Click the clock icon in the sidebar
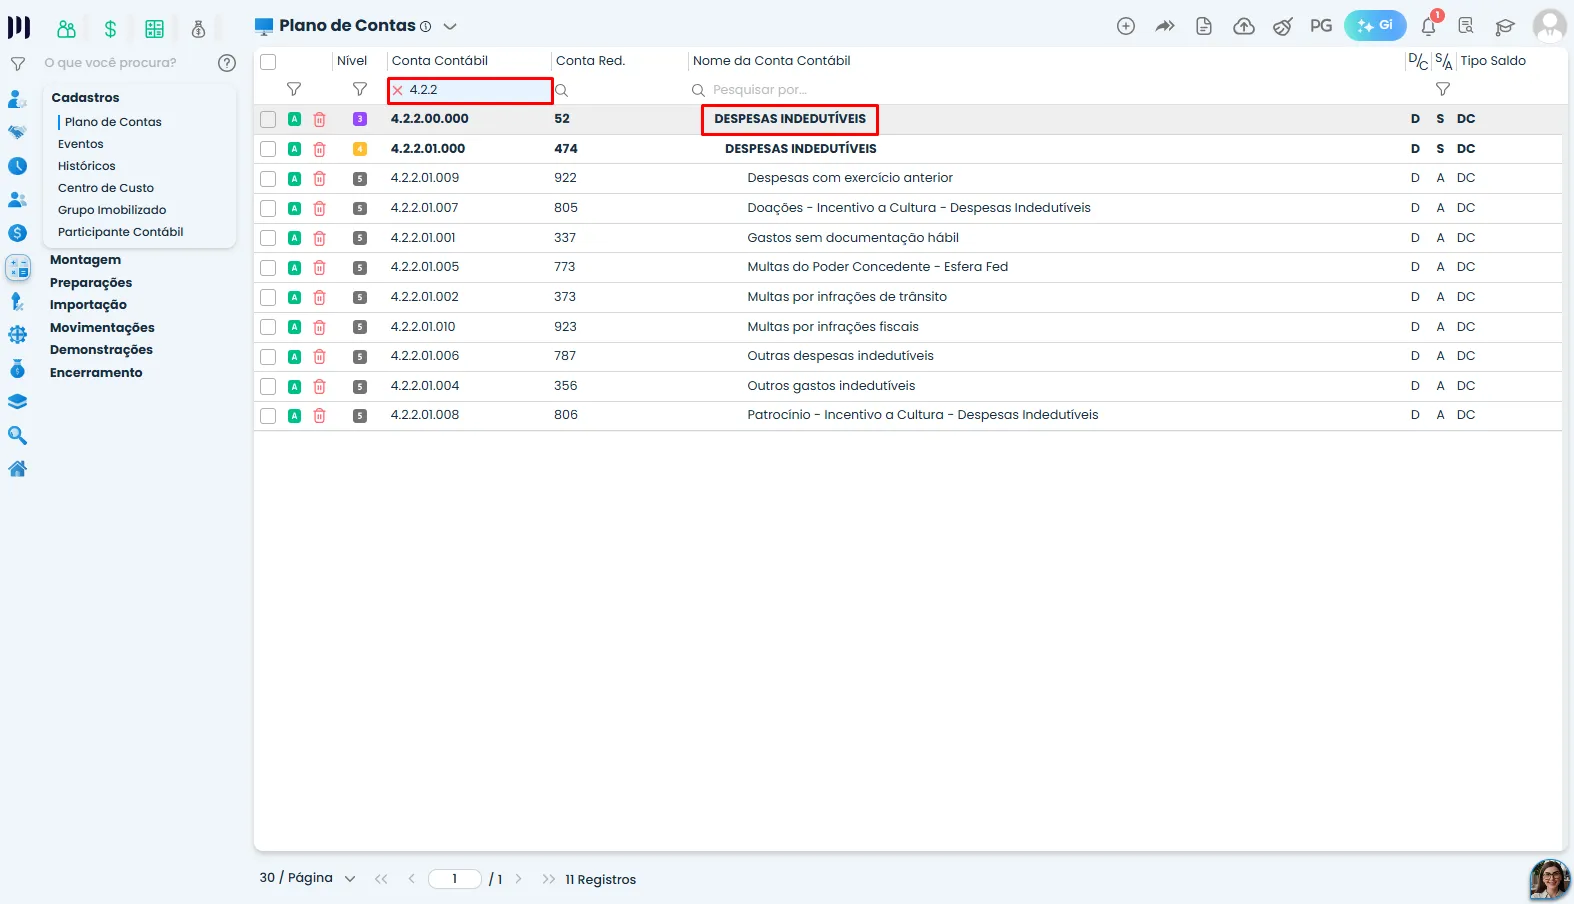 pos(17,166)
